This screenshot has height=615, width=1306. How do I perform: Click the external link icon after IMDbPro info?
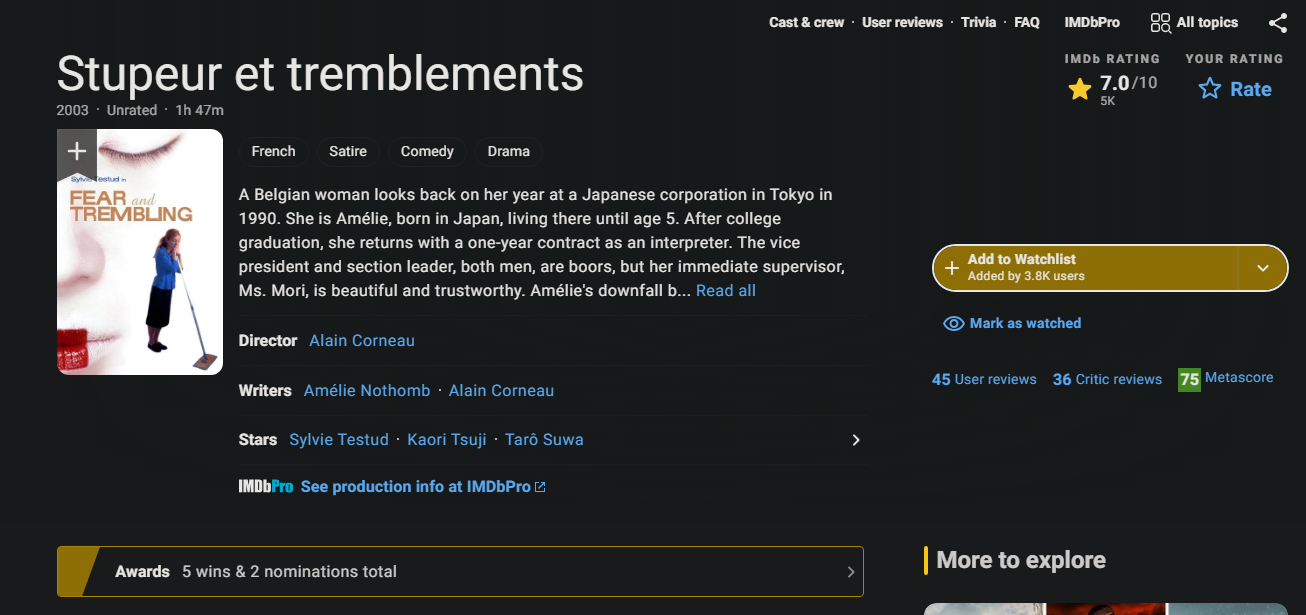(541, 487)
